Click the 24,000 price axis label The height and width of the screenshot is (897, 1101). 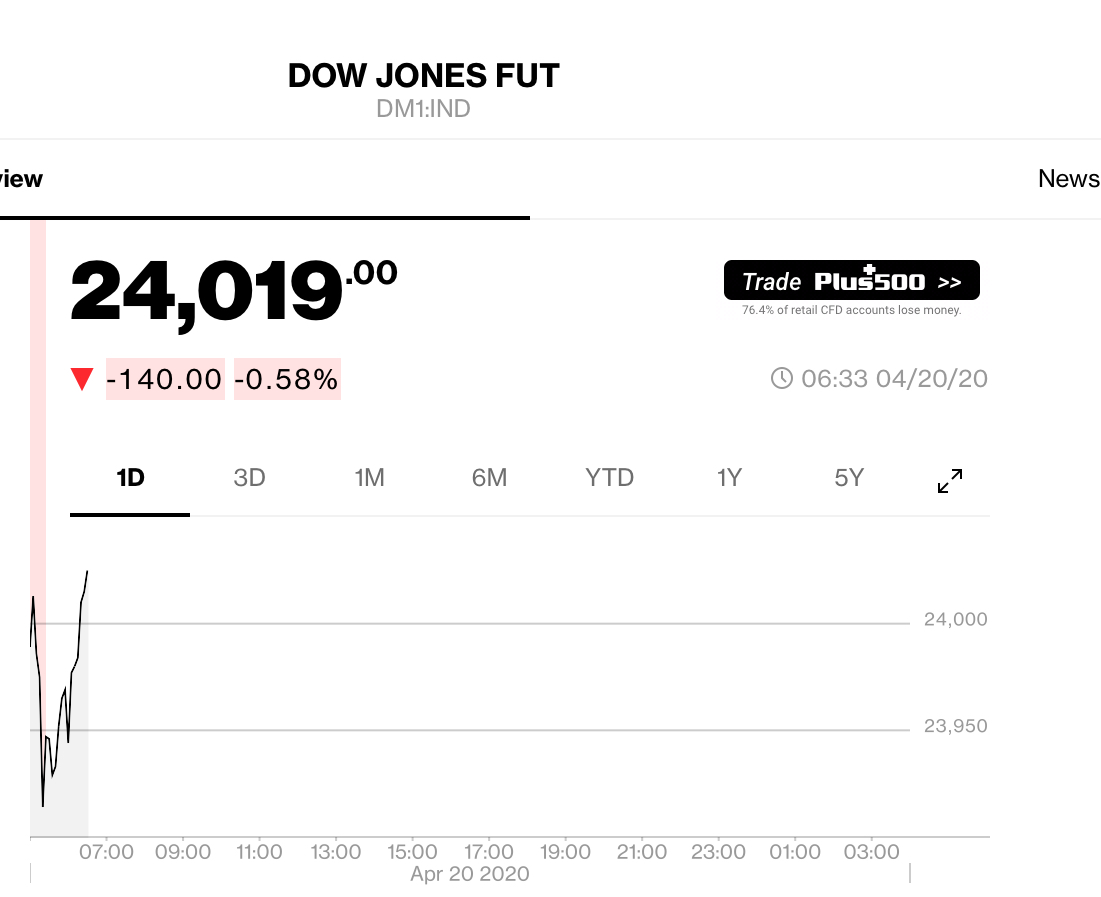click(x=955, y=620)
